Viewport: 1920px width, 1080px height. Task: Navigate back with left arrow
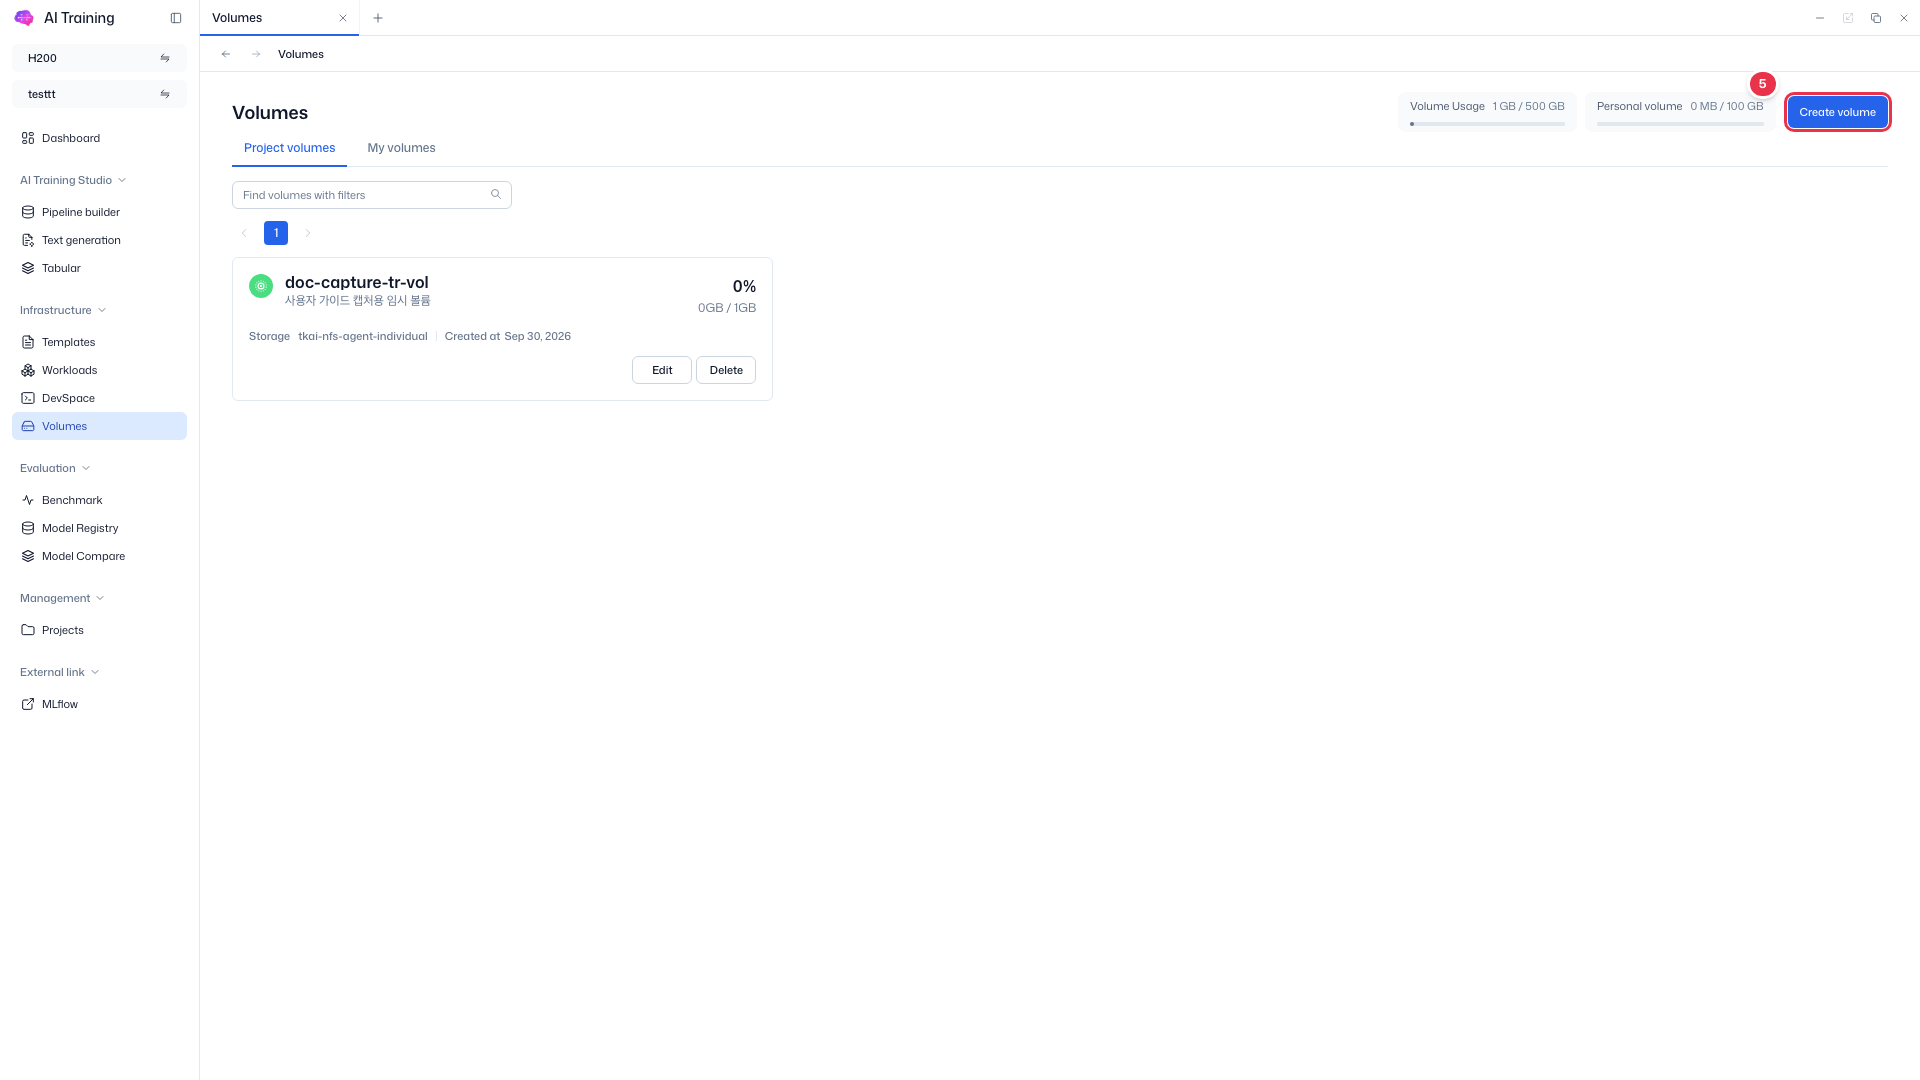point(226,54)
